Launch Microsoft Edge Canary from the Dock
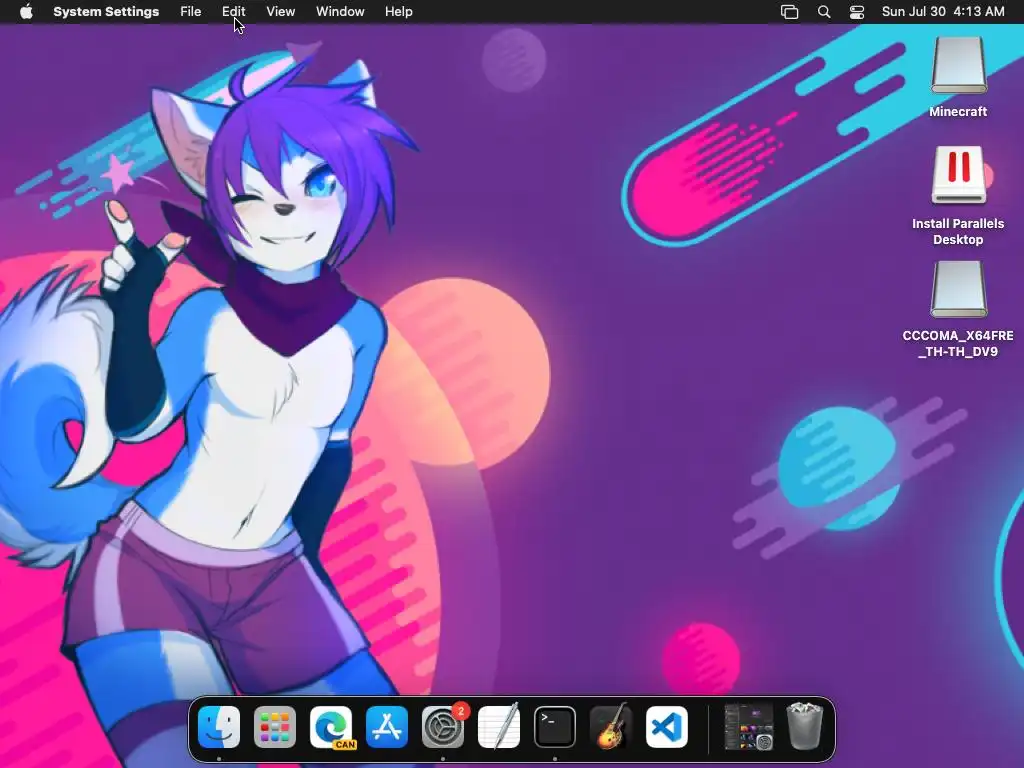The width and height of the screenshot is (1024, 768). [x=331, y=727]
